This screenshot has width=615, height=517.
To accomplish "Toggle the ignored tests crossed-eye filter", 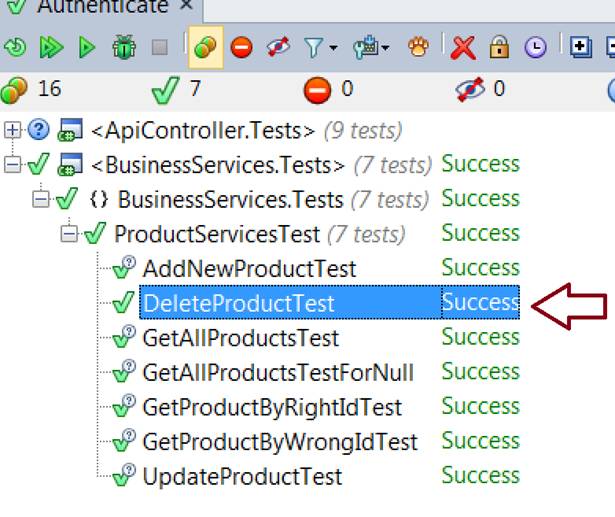I will [x=278, y=46].
